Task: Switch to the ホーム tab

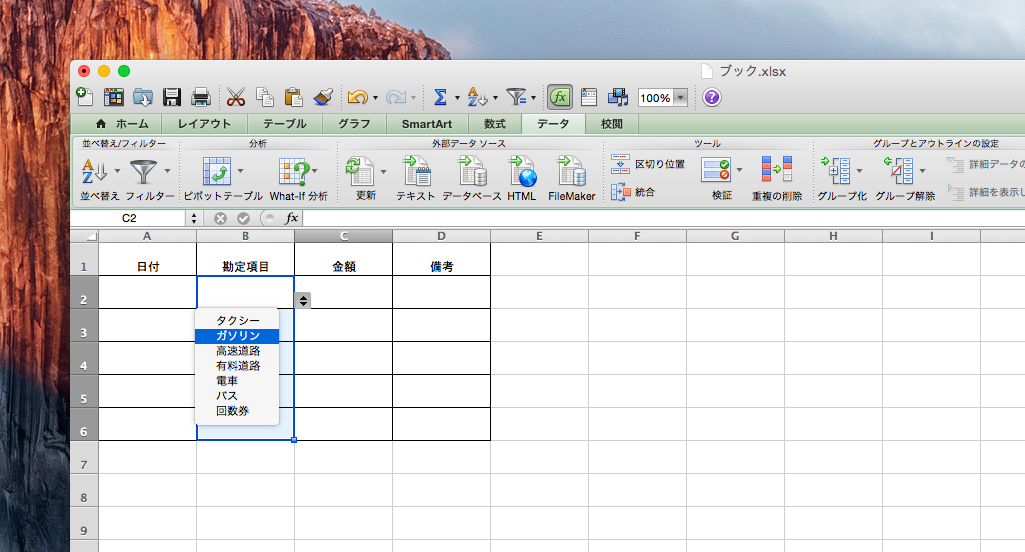Action: click(x=123, y=124)
